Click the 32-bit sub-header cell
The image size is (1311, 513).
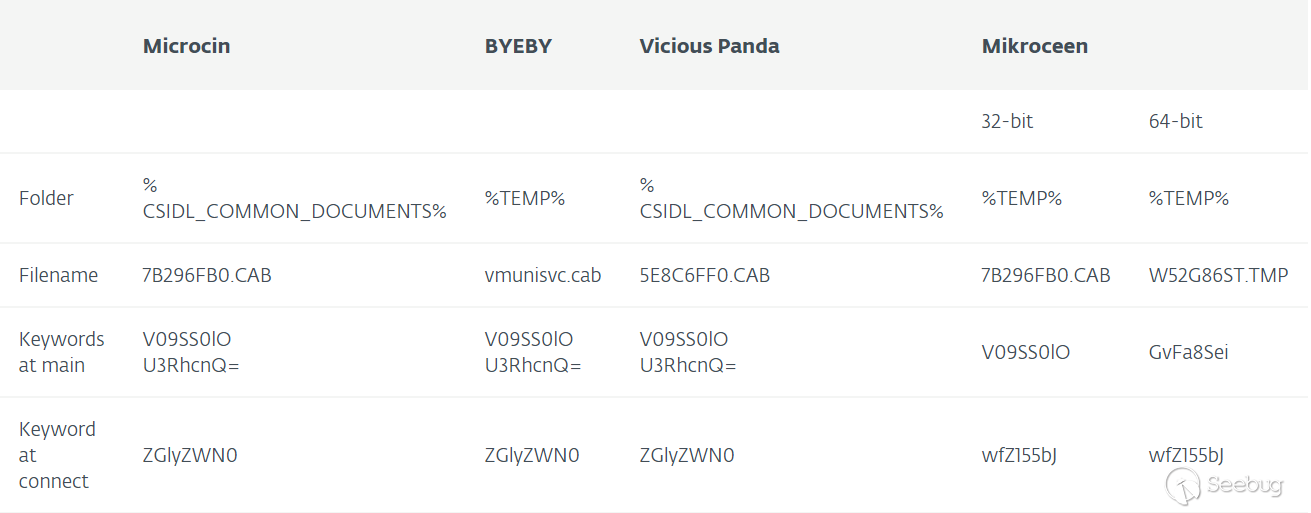coord(1007,121)
